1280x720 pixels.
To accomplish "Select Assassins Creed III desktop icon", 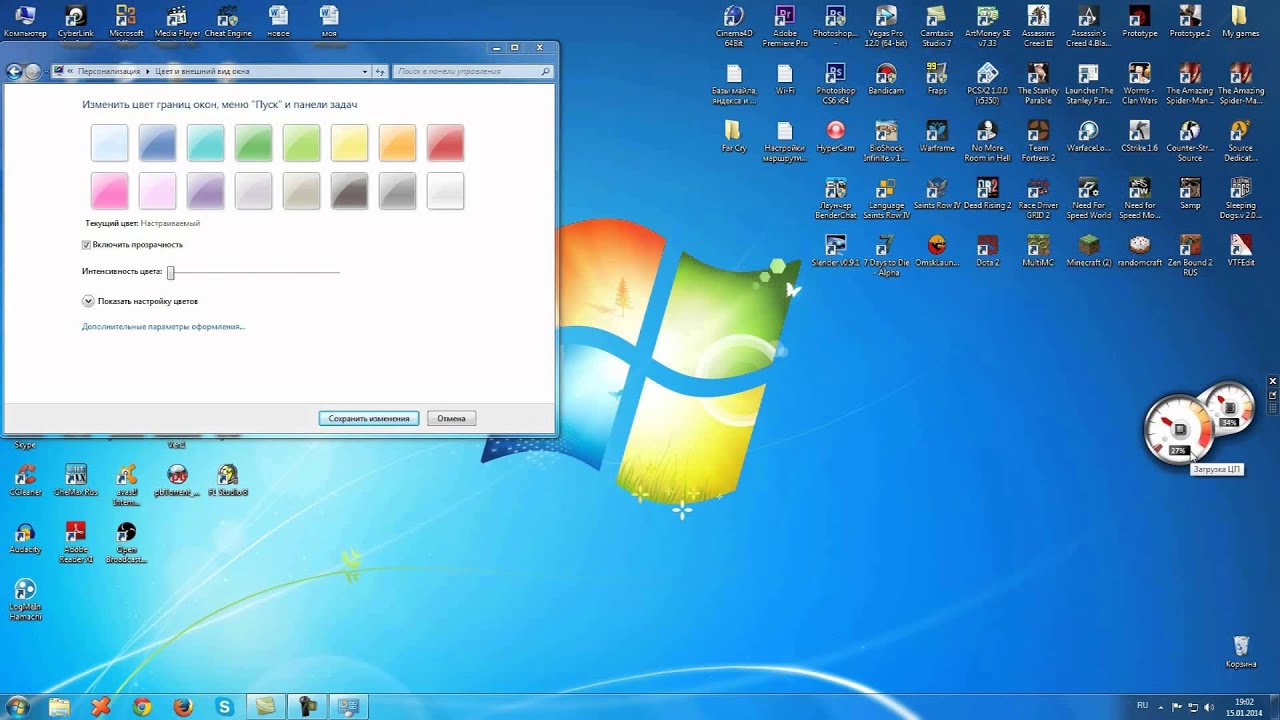I will tap(1038, 25).
